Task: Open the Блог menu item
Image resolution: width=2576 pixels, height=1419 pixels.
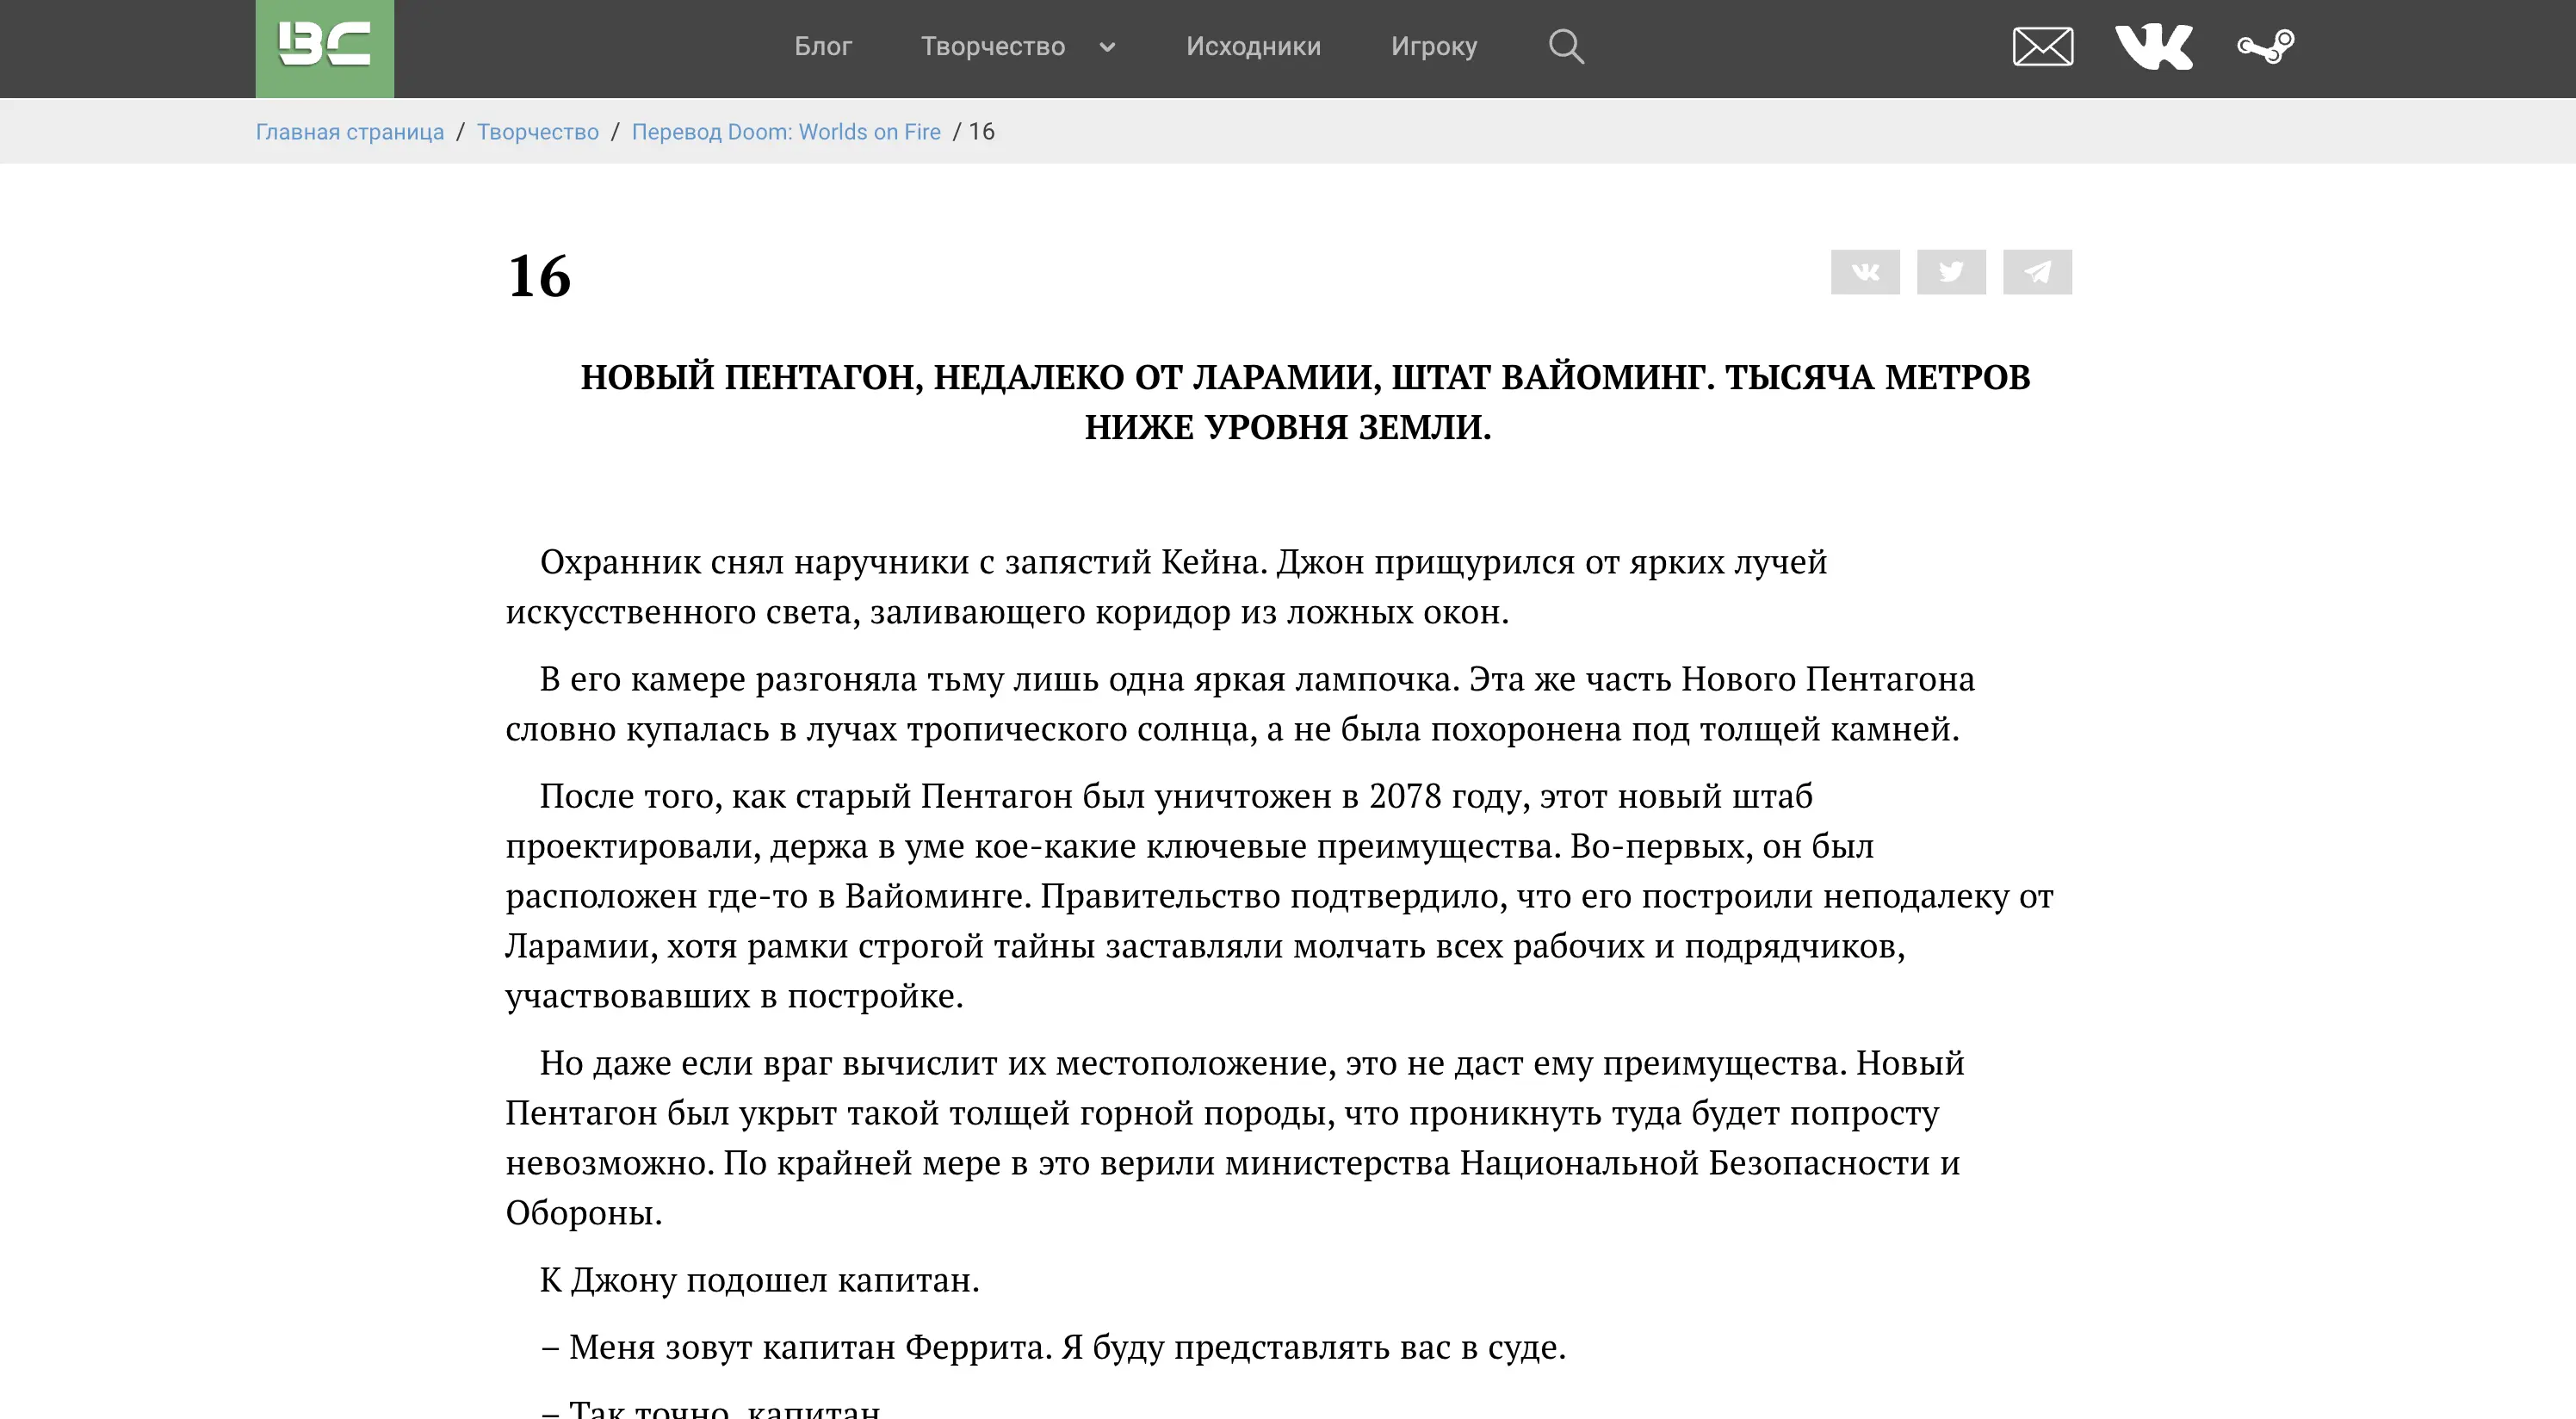Action: [x=823, y=46]
